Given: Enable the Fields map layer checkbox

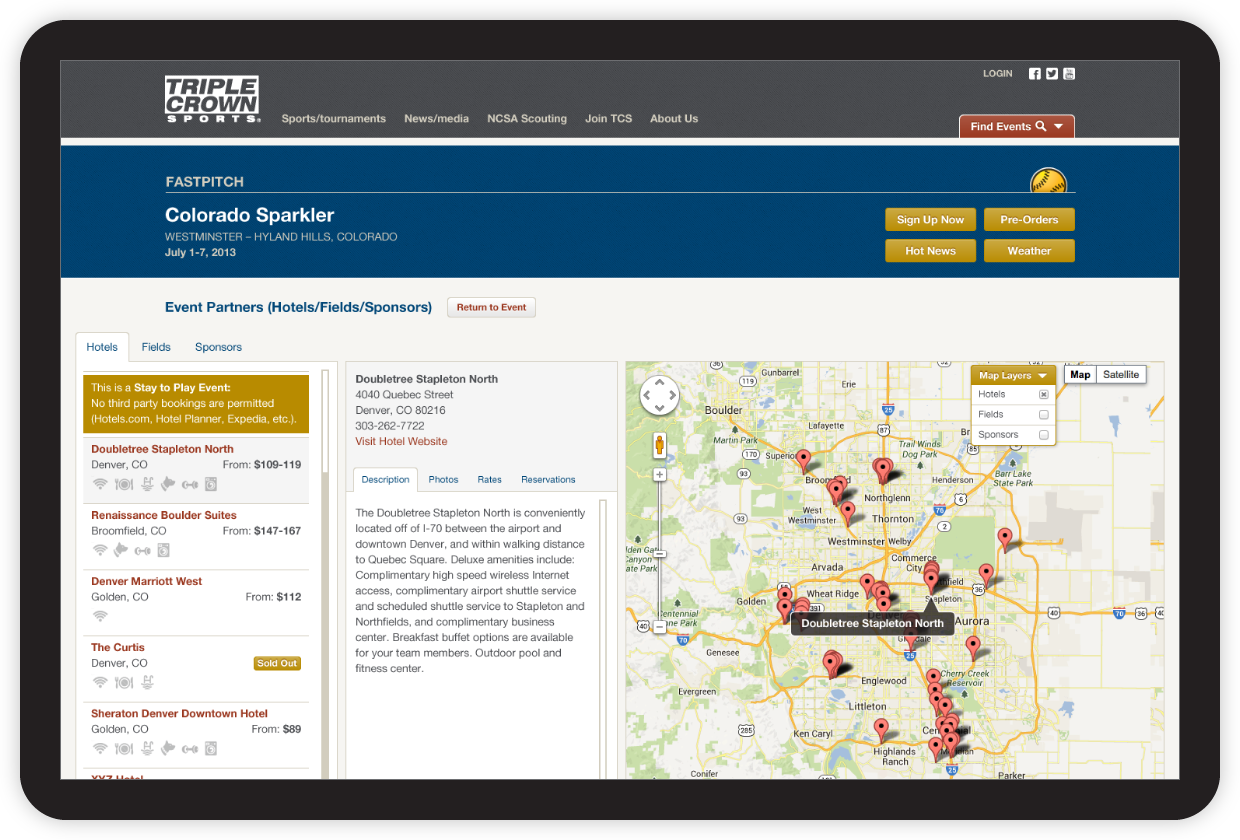Looking at the screenshot, I should pos(1044,415).
